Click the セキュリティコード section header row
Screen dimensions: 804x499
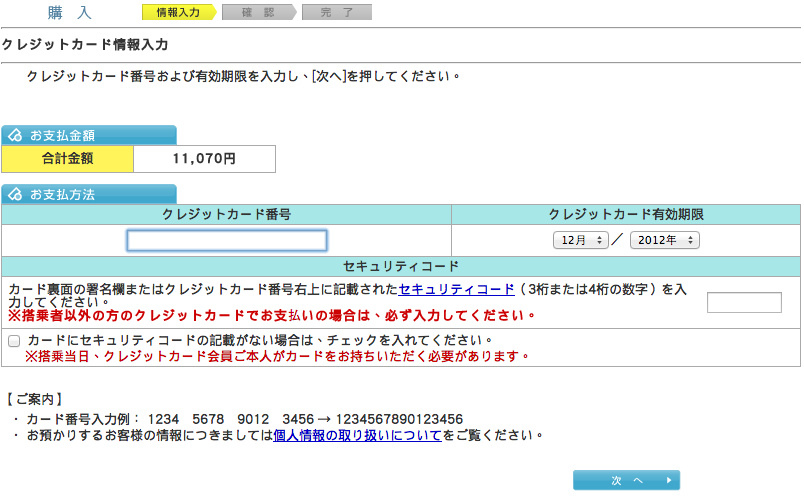(401, 266)
